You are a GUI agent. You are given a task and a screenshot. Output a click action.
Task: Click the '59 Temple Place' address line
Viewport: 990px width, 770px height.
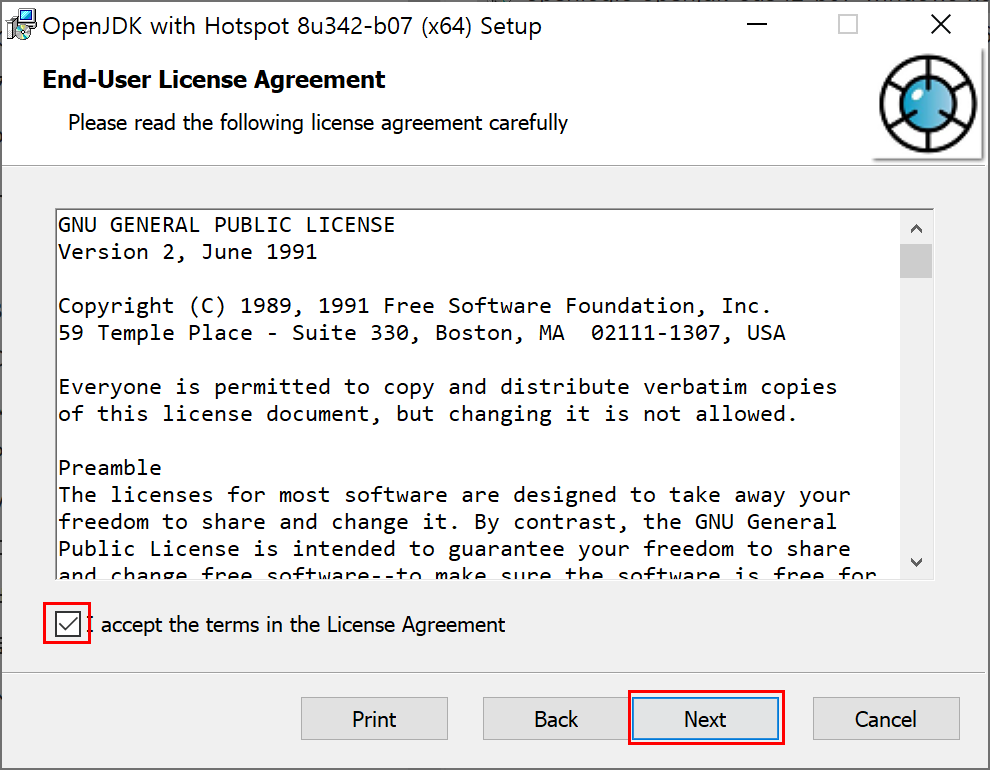tap(422, 333)
